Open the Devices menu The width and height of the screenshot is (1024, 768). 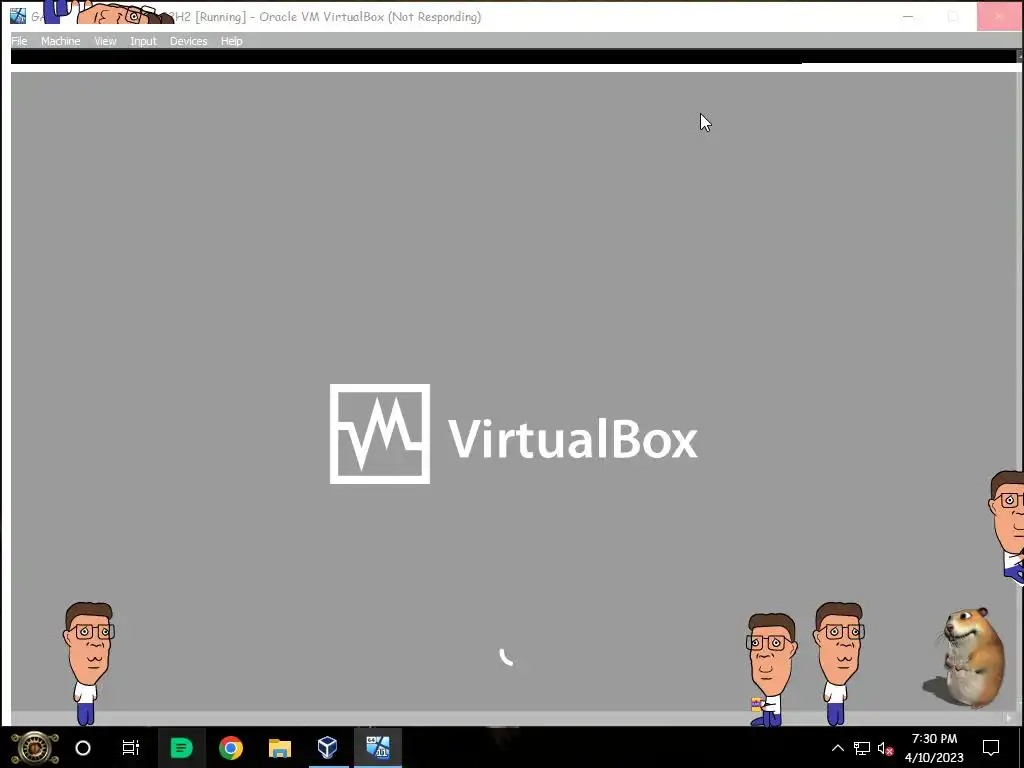189,41
